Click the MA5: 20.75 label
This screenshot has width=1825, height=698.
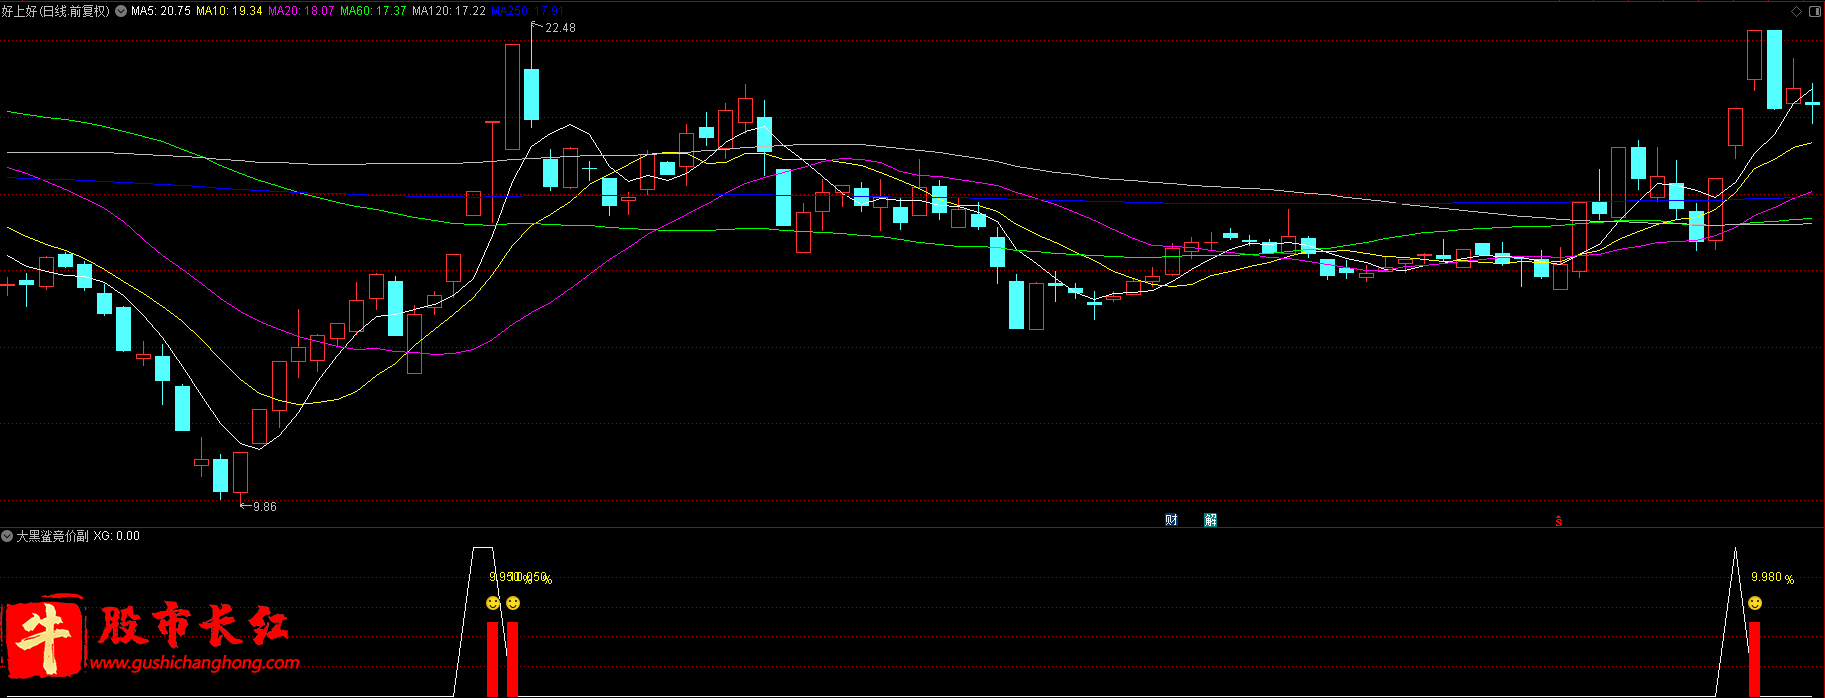coord(161,11)
